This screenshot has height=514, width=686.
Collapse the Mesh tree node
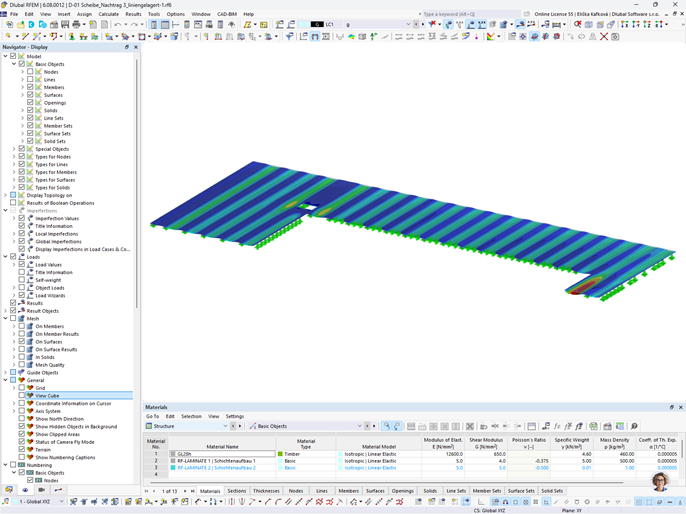click(5, 318)
